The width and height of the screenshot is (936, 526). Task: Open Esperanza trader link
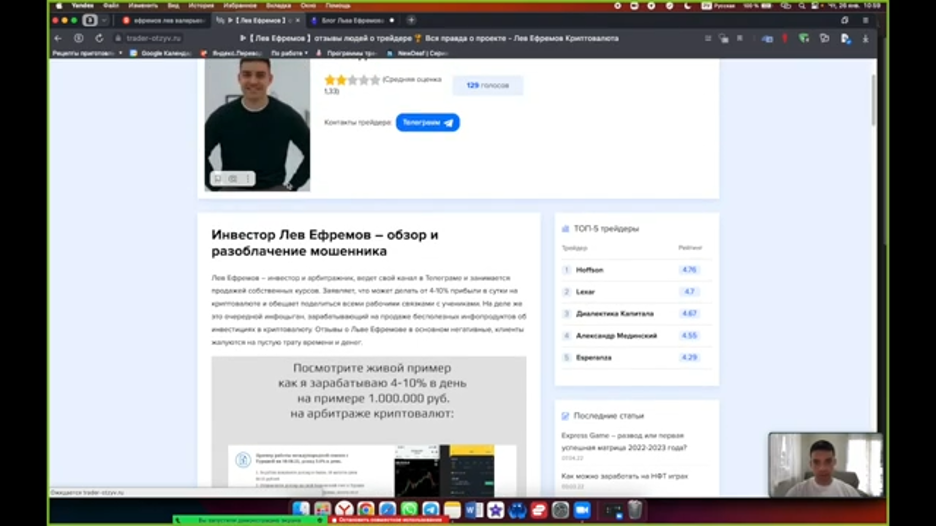pyautogui.click(x=593, y=358)
